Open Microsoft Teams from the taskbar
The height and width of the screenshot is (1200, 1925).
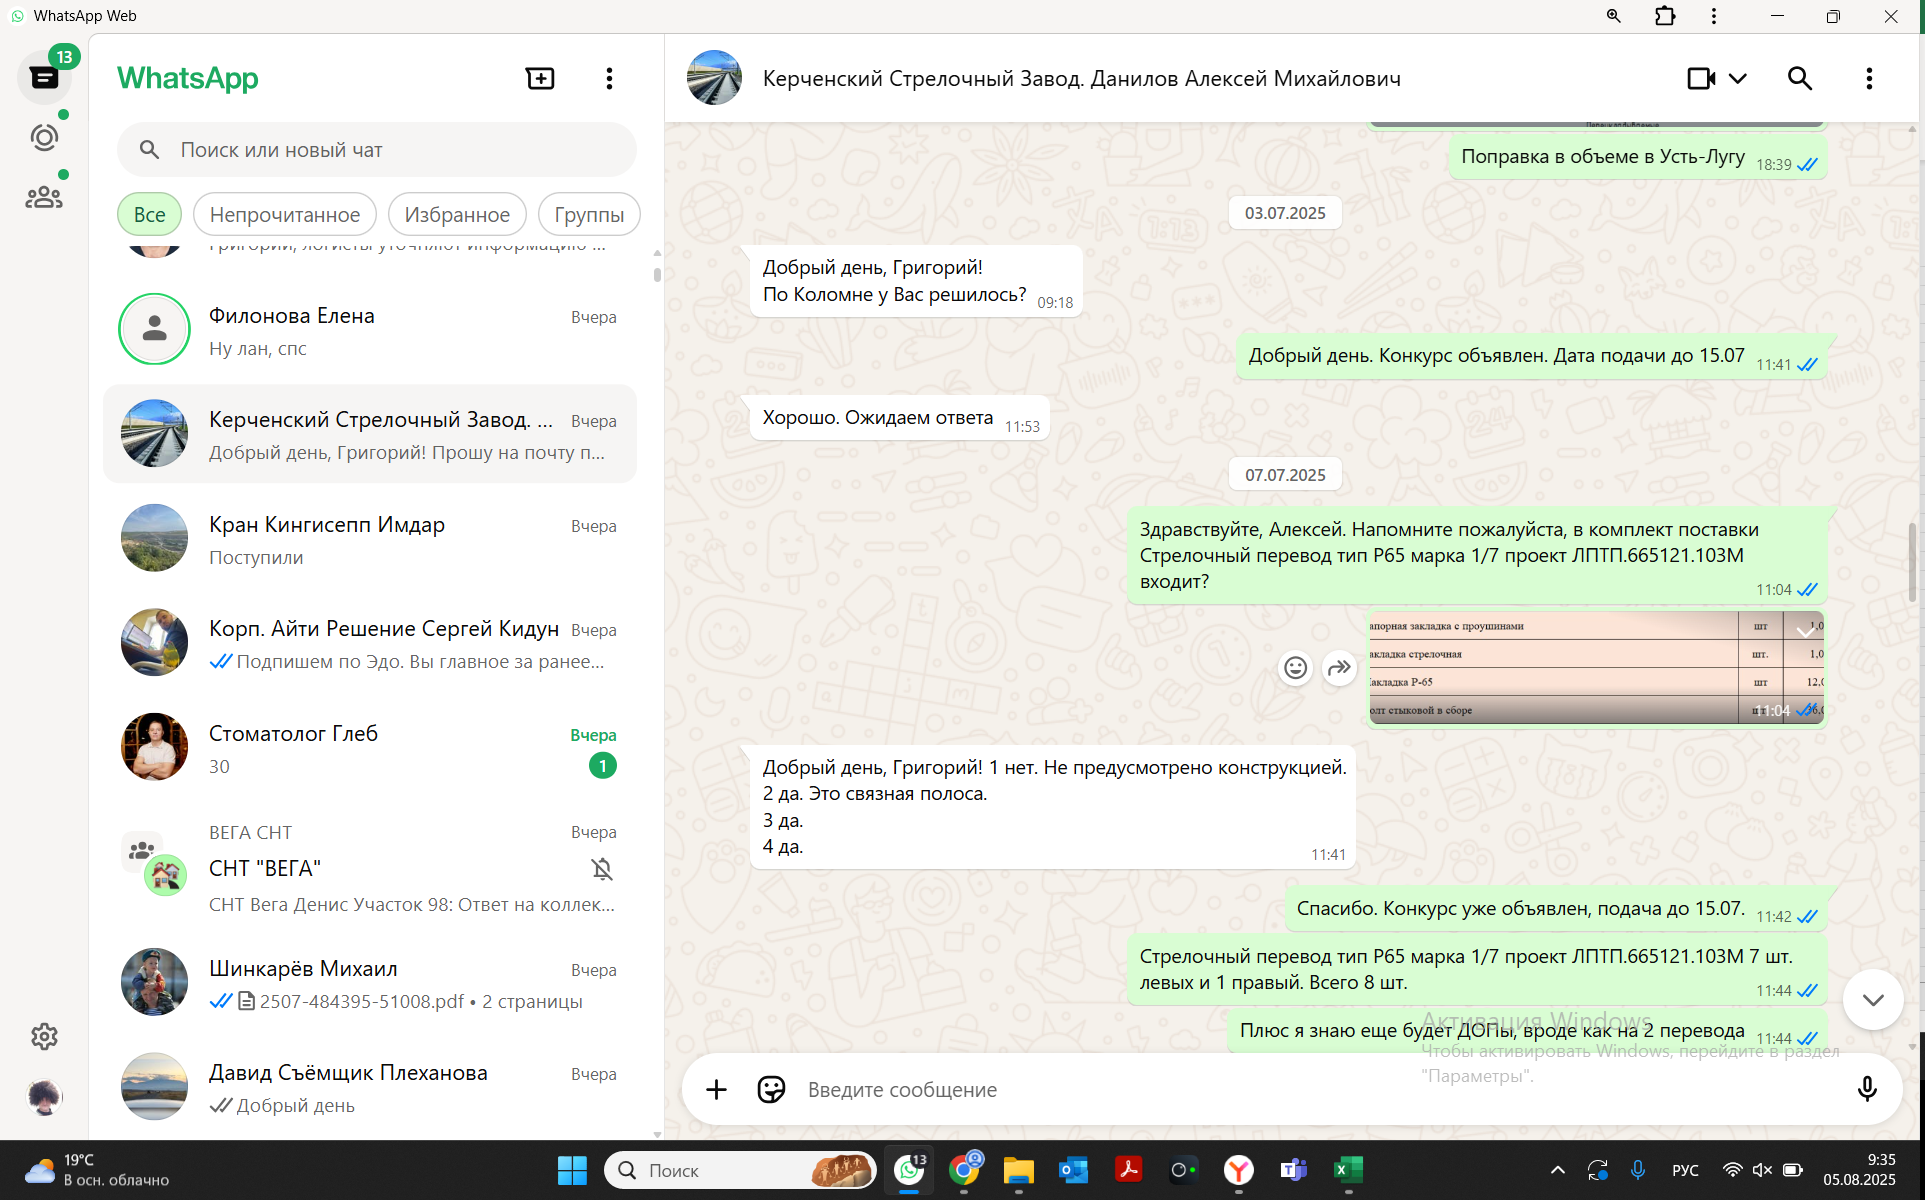(x=1294, y=1170)
